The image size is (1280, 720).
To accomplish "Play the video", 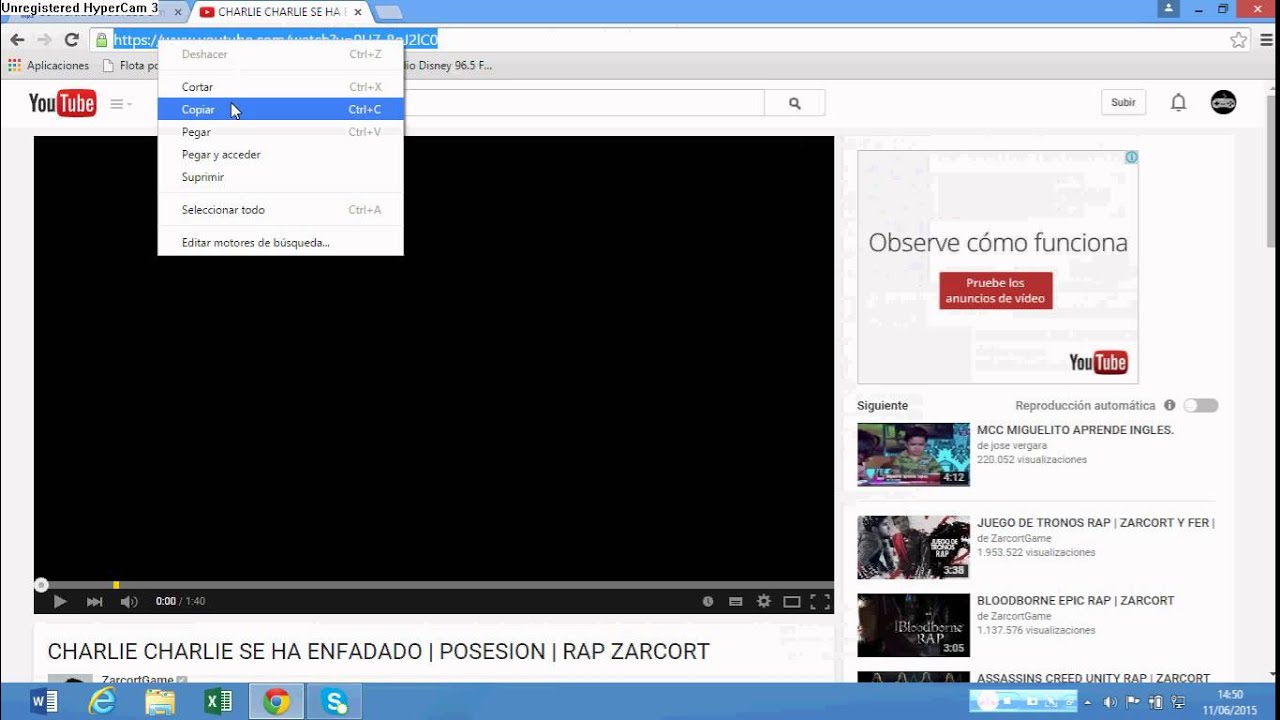I will pos(60,601).
